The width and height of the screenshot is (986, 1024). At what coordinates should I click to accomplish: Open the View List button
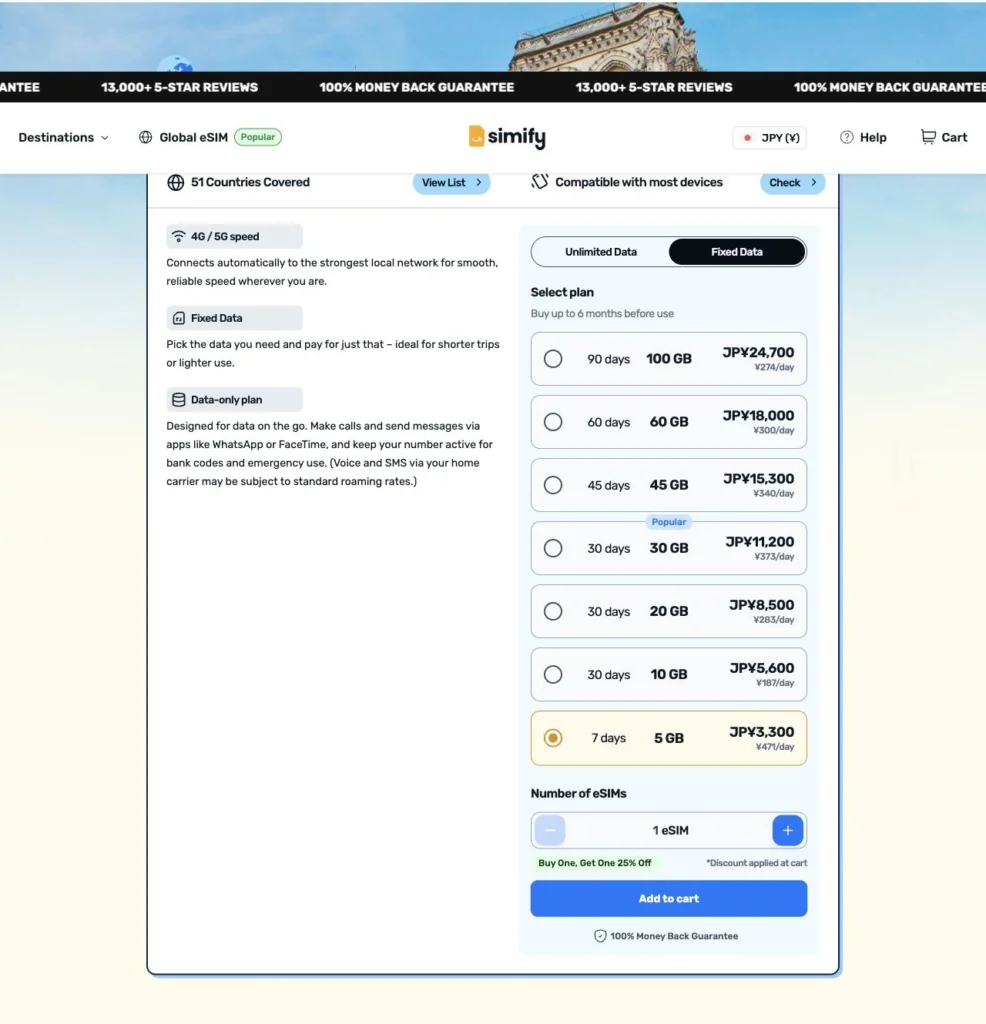click(451, 182)
